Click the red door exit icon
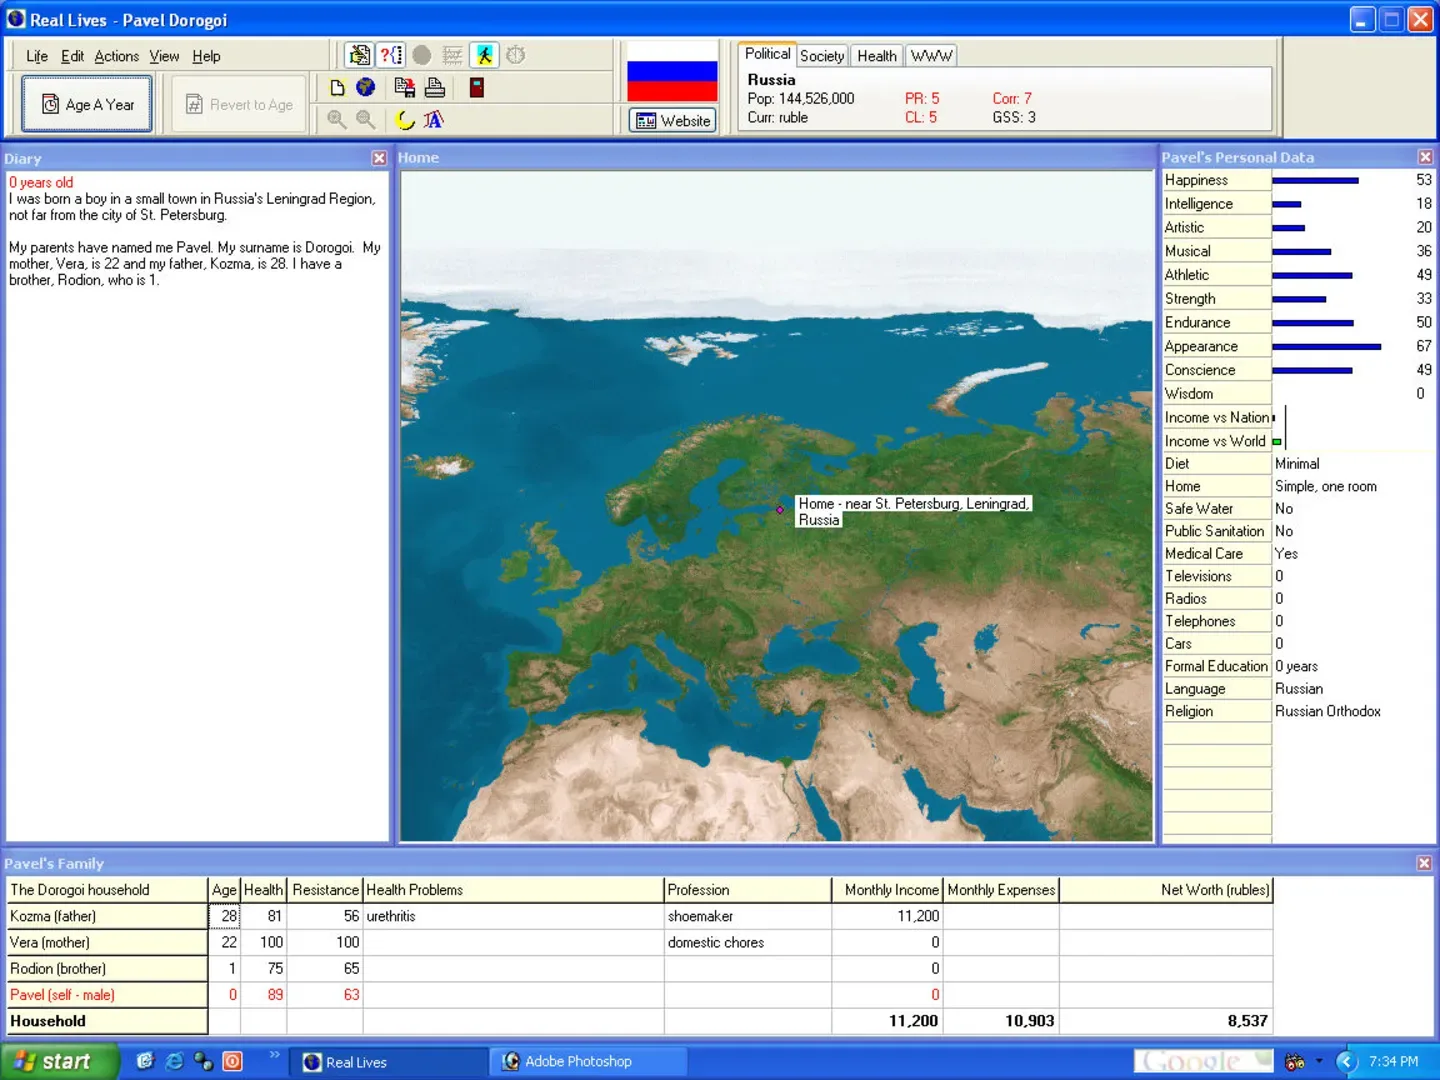The height and width of the screenshot is (1080, 1440). [x=477, y=88]
